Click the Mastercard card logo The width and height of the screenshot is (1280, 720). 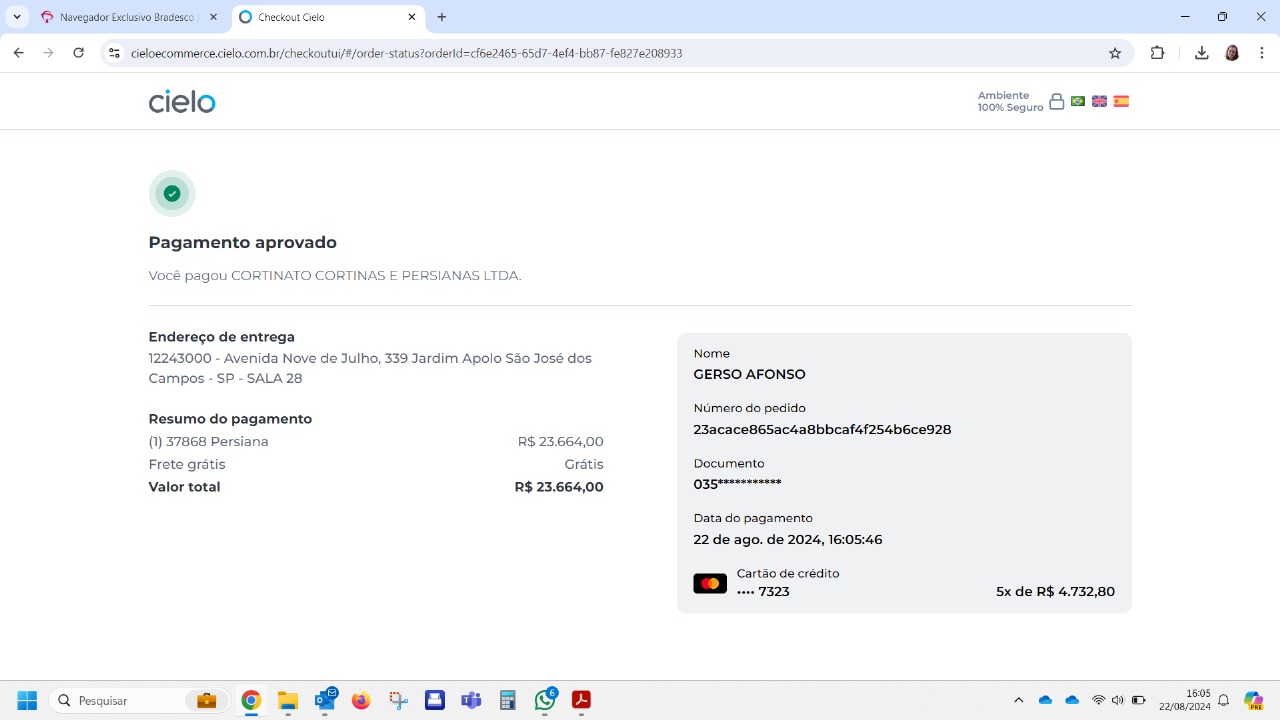710,583
